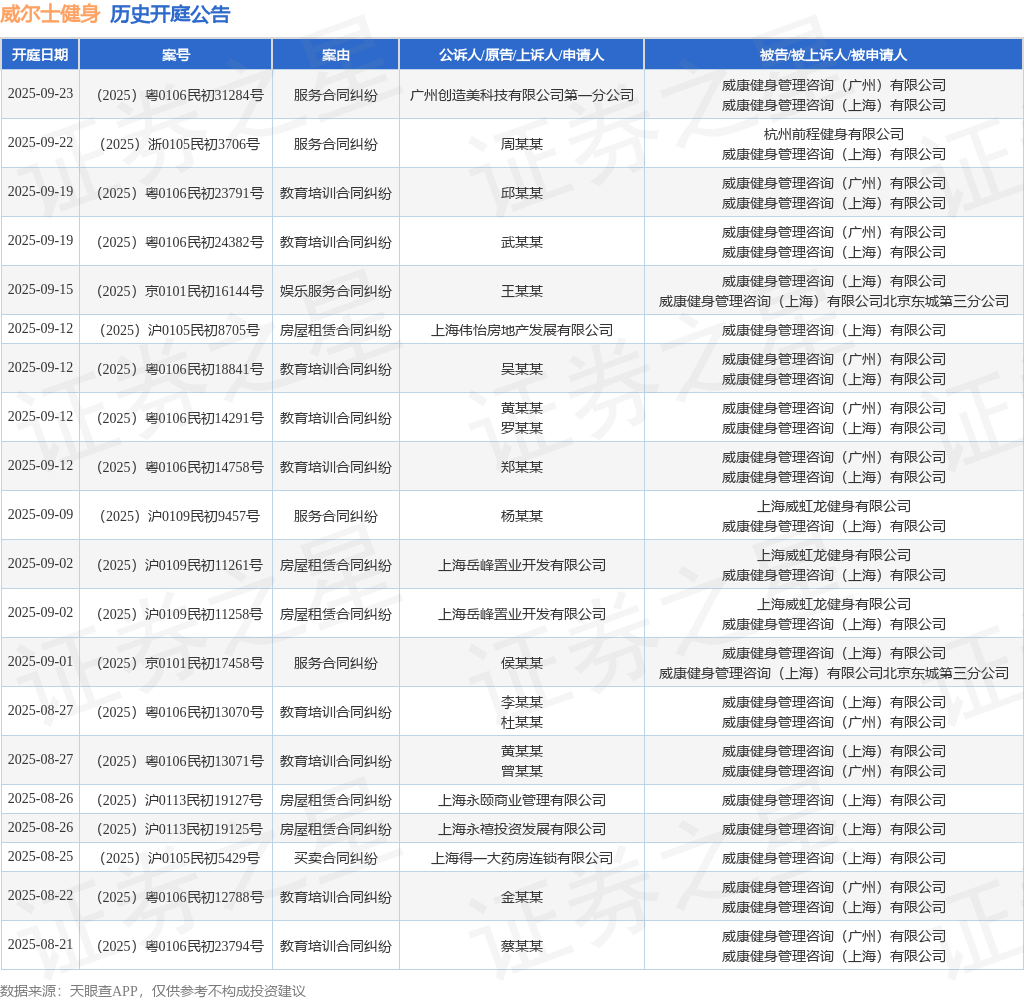This screenshot has width=1024, height=1000.
Task: Click plaintiff 杜某某
Action: point(522,722)
